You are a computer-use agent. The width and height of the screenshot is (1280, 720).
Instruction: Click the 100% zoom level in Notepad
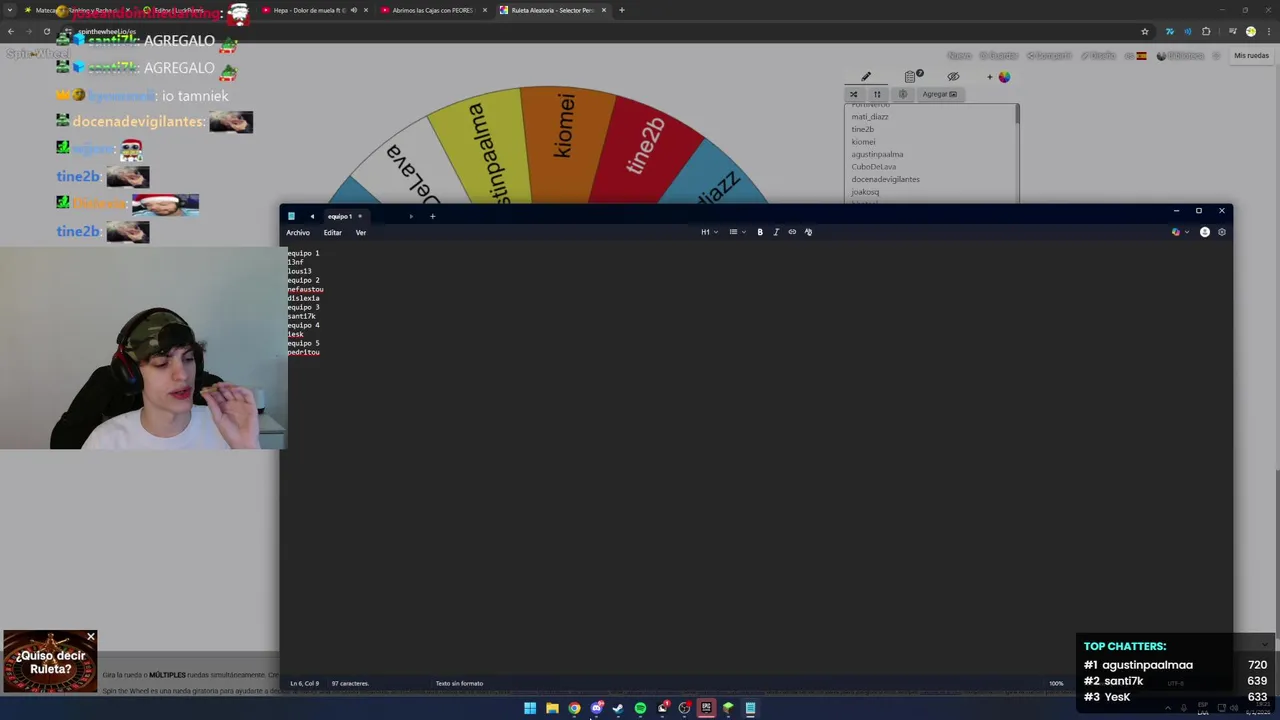[1056, 683]
